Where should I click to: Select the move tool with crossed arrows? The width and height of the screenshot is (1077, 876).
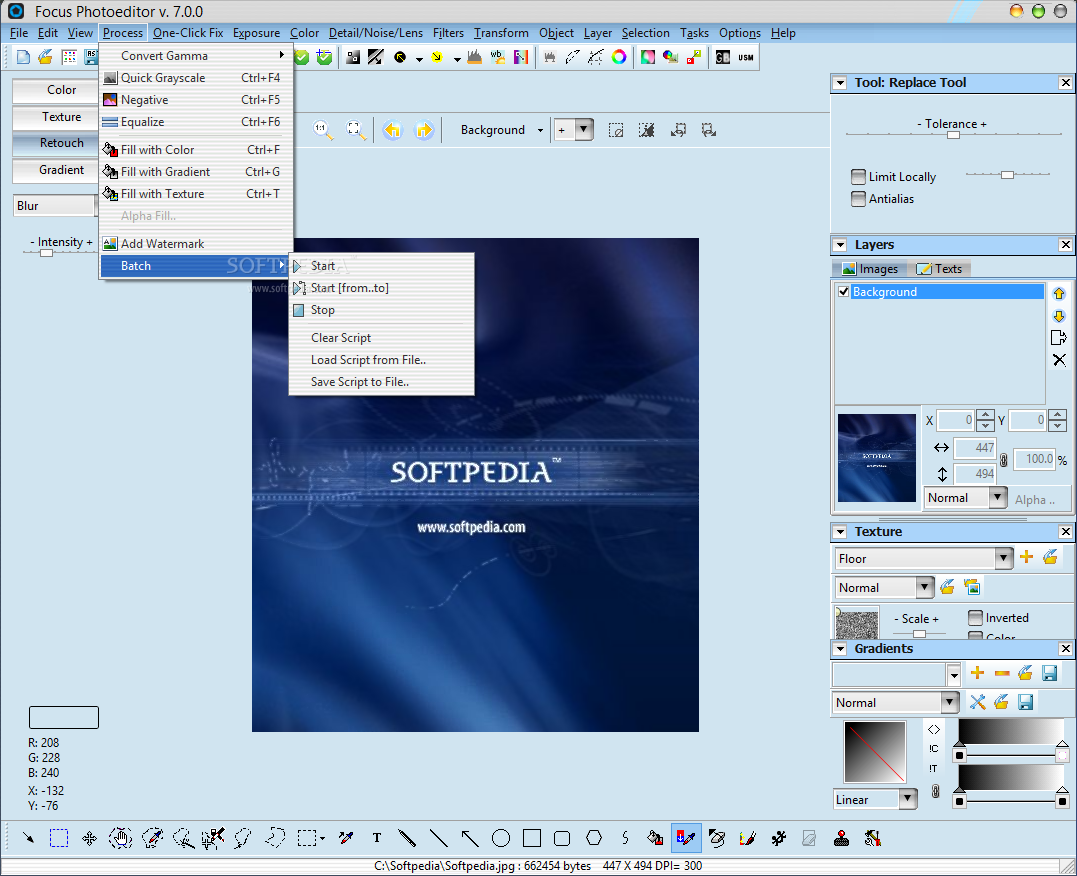[89, 838]
